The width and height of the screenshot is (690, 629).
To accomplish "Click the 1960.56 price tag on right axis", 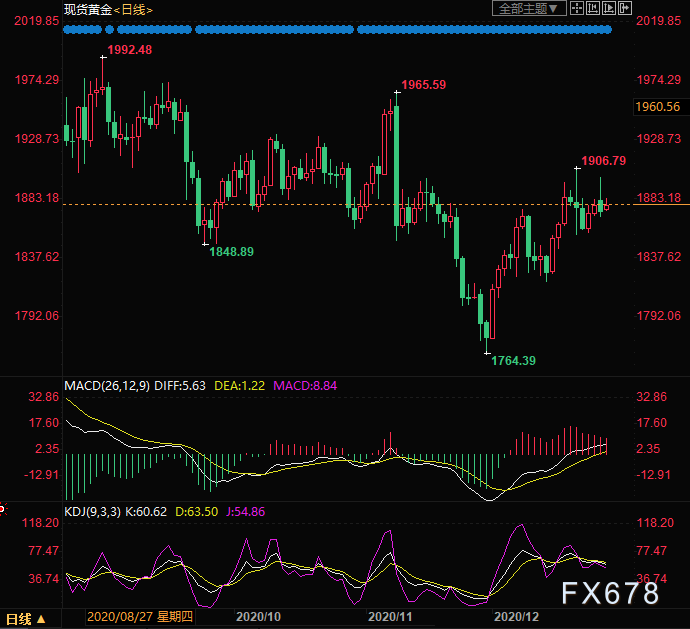I will point(657,107).
